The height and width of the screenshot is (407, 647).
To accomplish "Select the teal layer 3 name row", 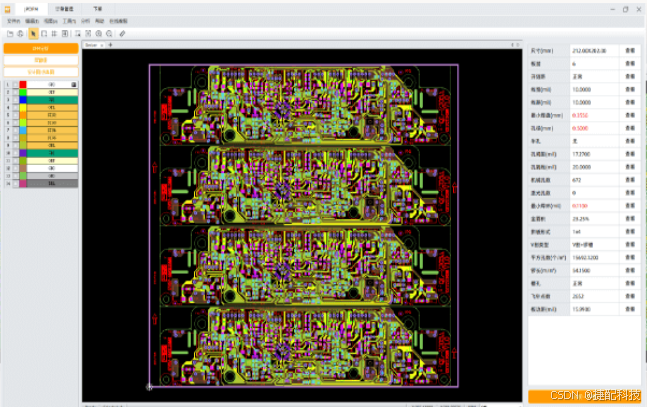I will (52, 100).
